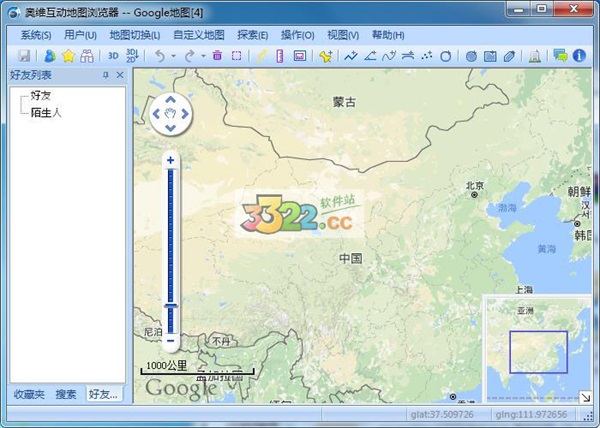This screenshot has height=428, width=600.
Task: Select the curved path drawing tool
Action: 389,56
